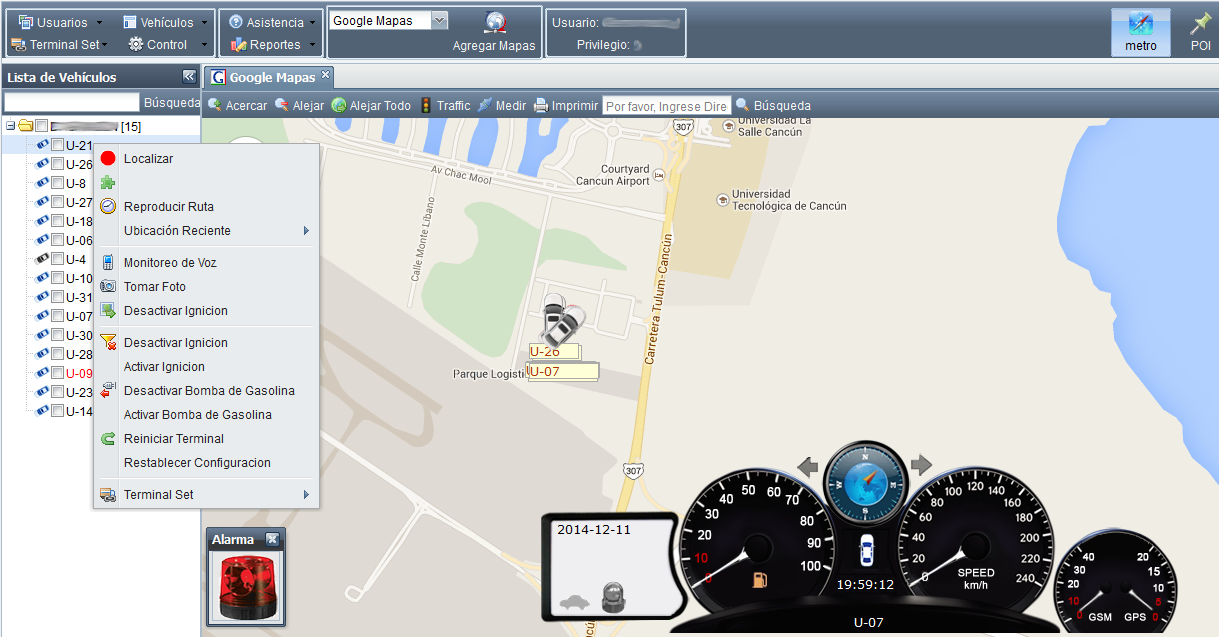The height and width of the screenshot is (637, 1219).
Task: Collapse the Lista de Vehículos panel
Action: pyautogui.click(x=189, y=77)
